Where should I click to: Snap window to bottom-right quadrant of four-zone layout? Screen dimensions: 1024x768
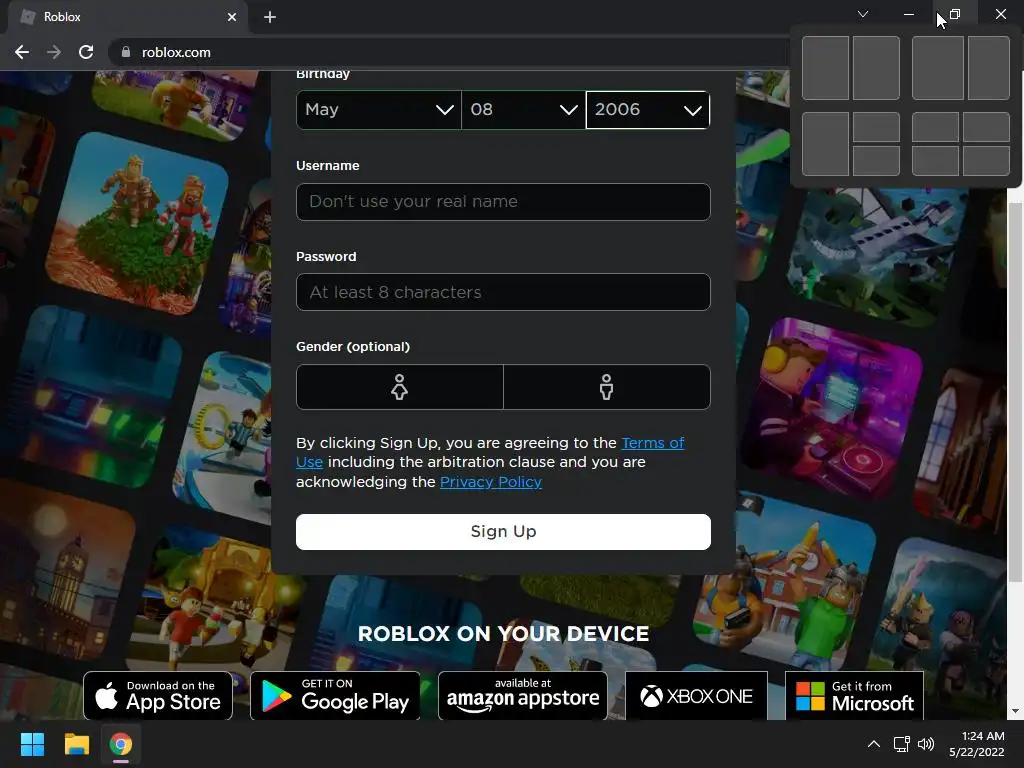pos(986,161)
